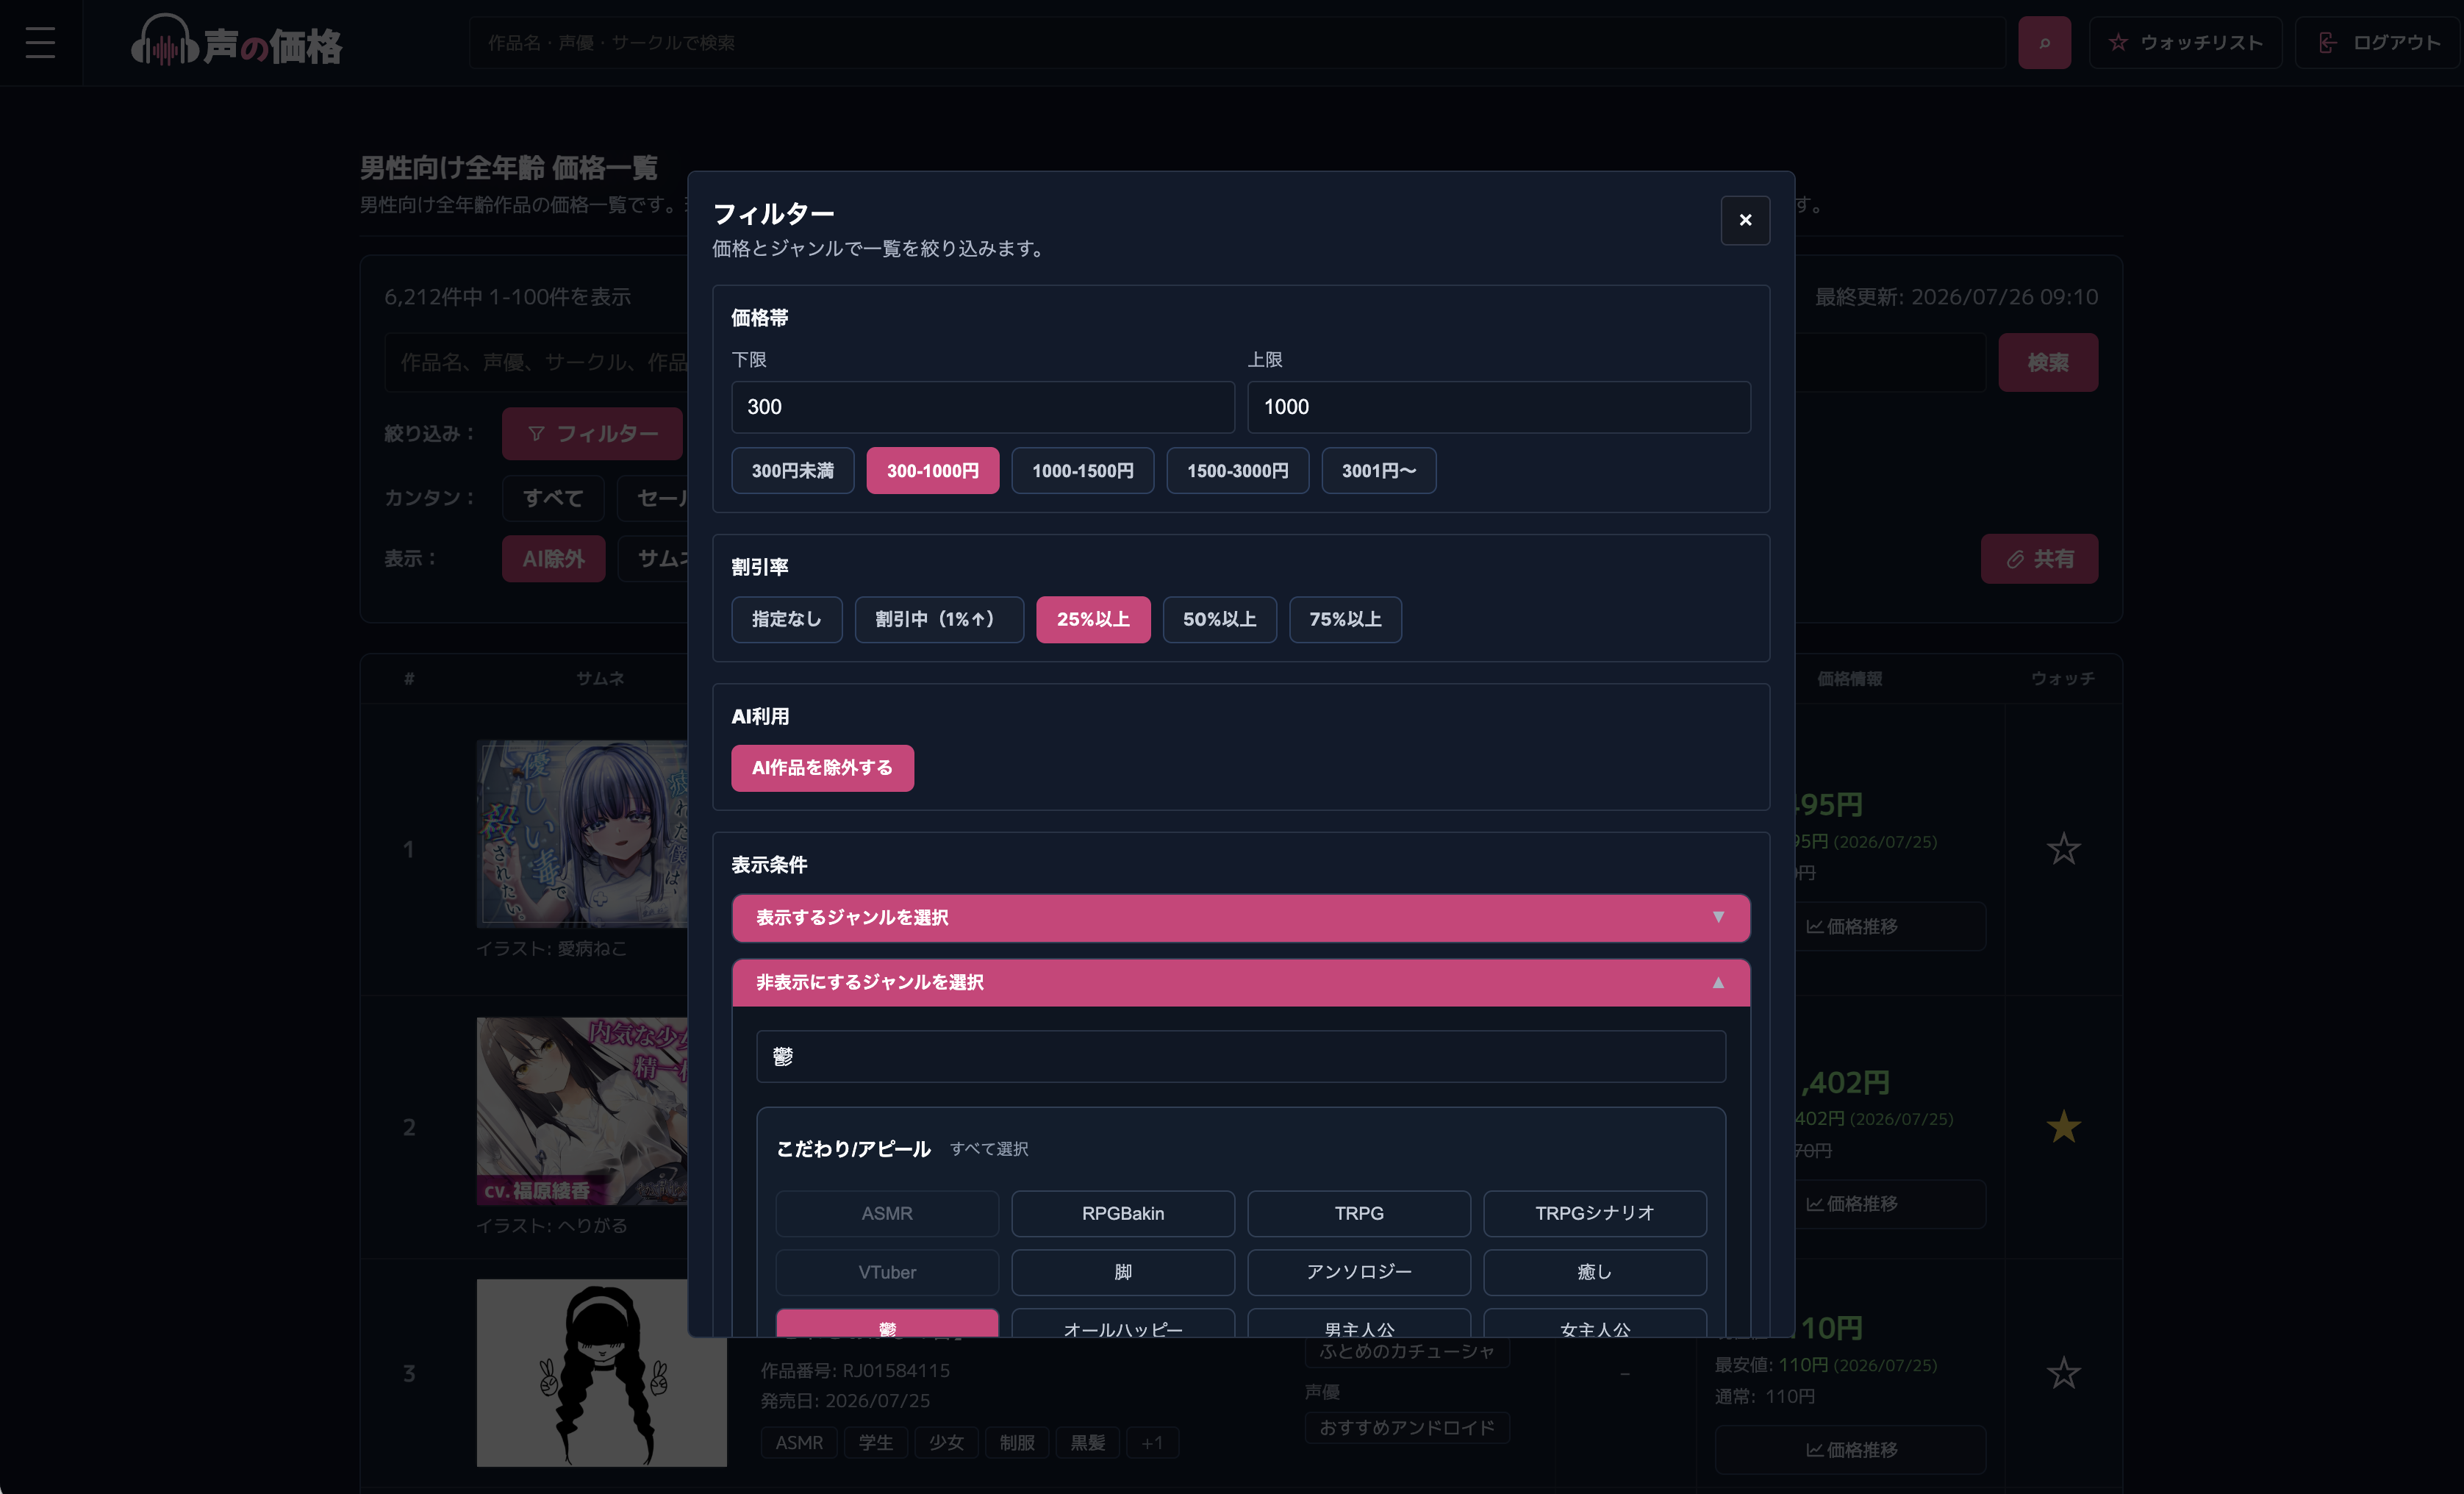Toggle the 25%以上 discount option
This screenshot has width=2464, height=1494.
1093,619
